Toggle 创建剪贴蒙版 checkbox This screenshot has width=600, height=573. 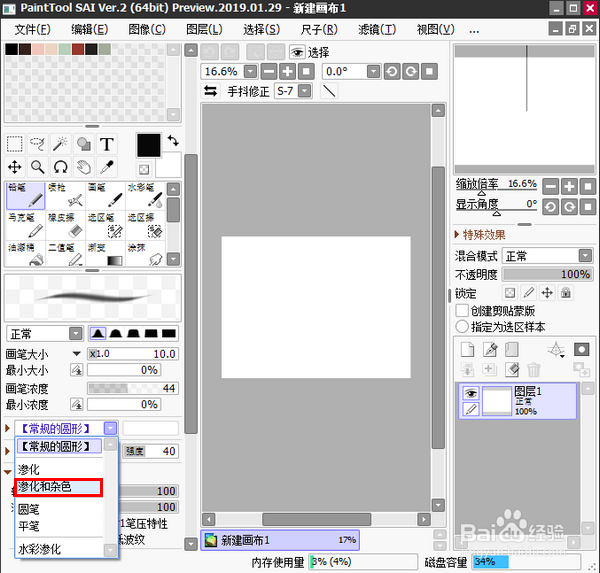click(462, 310)
